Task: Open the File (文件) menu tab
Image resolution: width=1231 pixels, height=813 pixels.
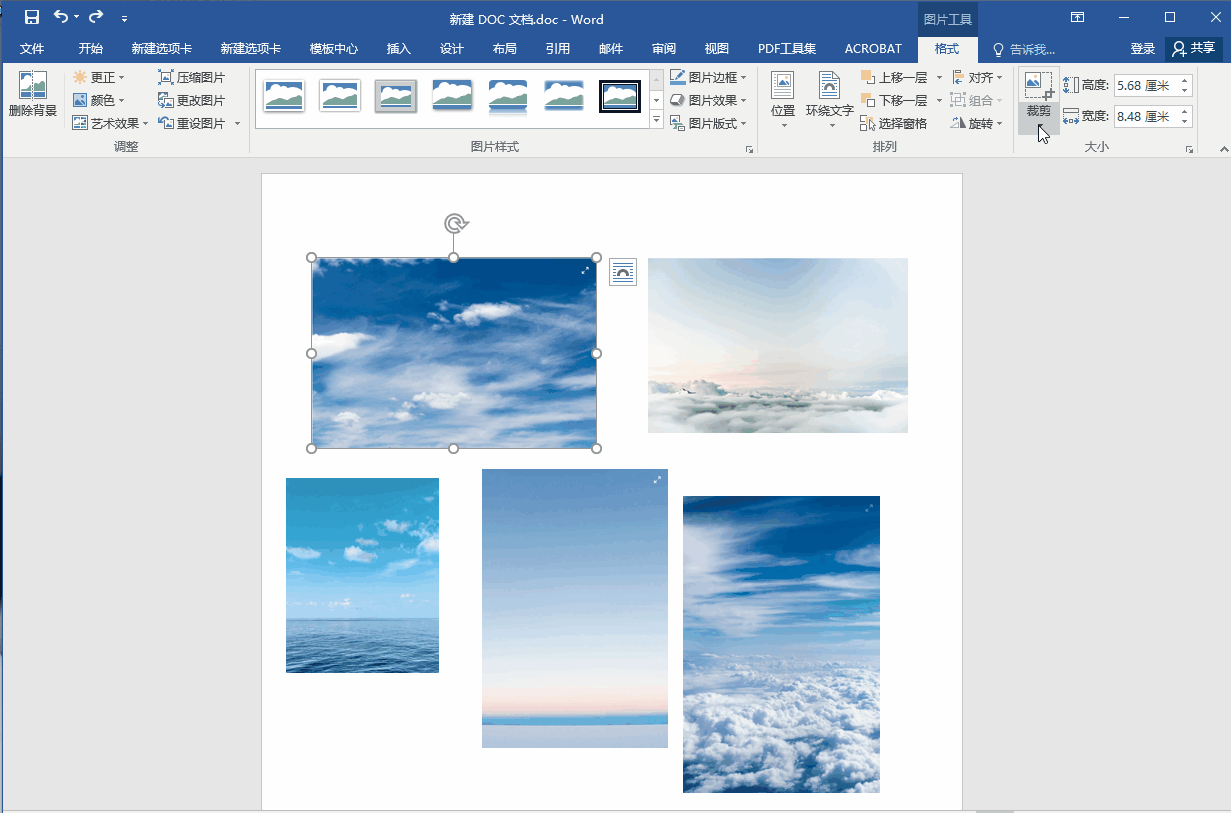Action: [32, 49]
